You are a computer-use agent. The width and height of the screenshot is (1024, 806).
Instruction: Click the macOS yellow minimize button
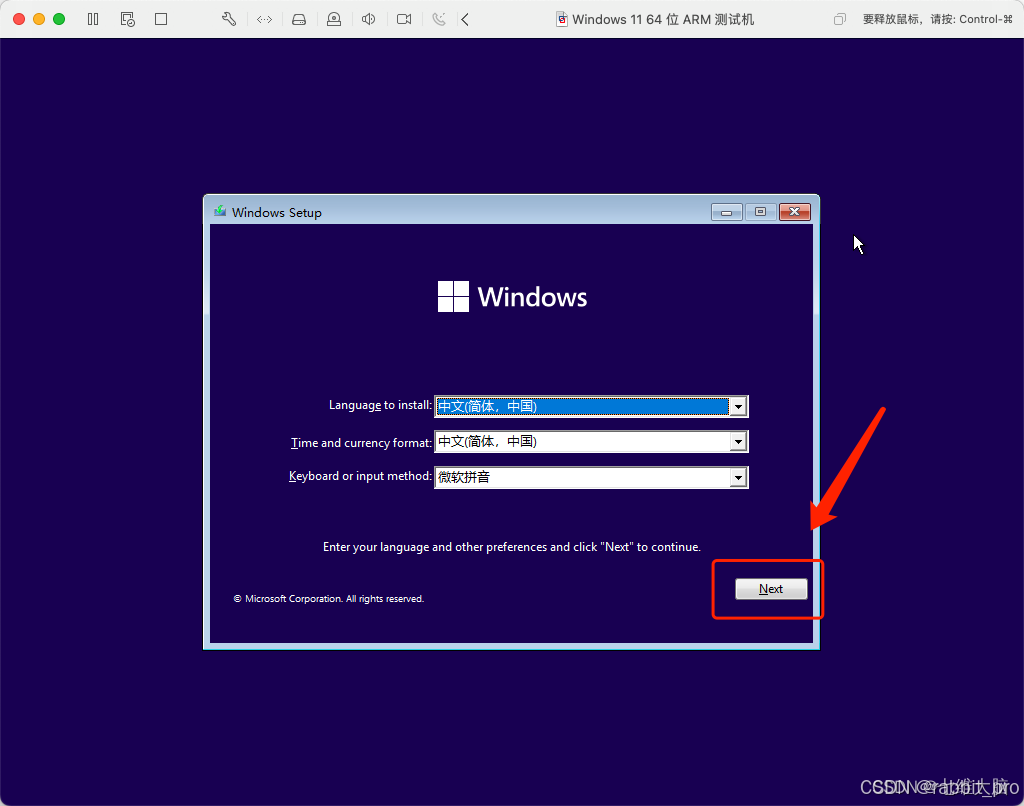pyautogui.click(x=39, y=19)
